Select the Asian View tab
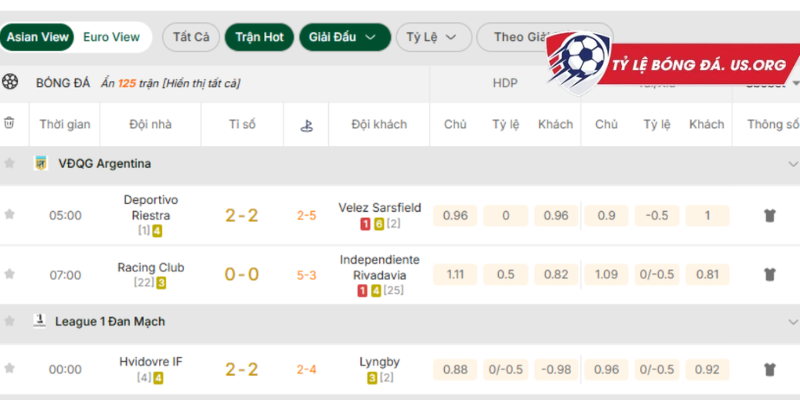Viewport: 800px width, 400px height. tap(39, 37)
